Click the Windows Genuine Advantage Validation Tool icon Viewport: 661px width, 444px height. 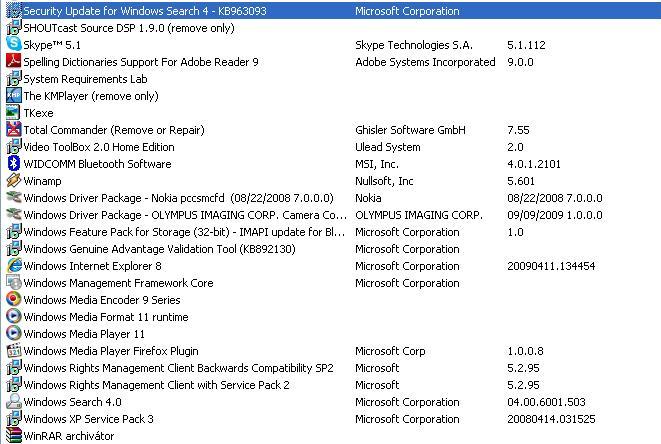point(13,248)
